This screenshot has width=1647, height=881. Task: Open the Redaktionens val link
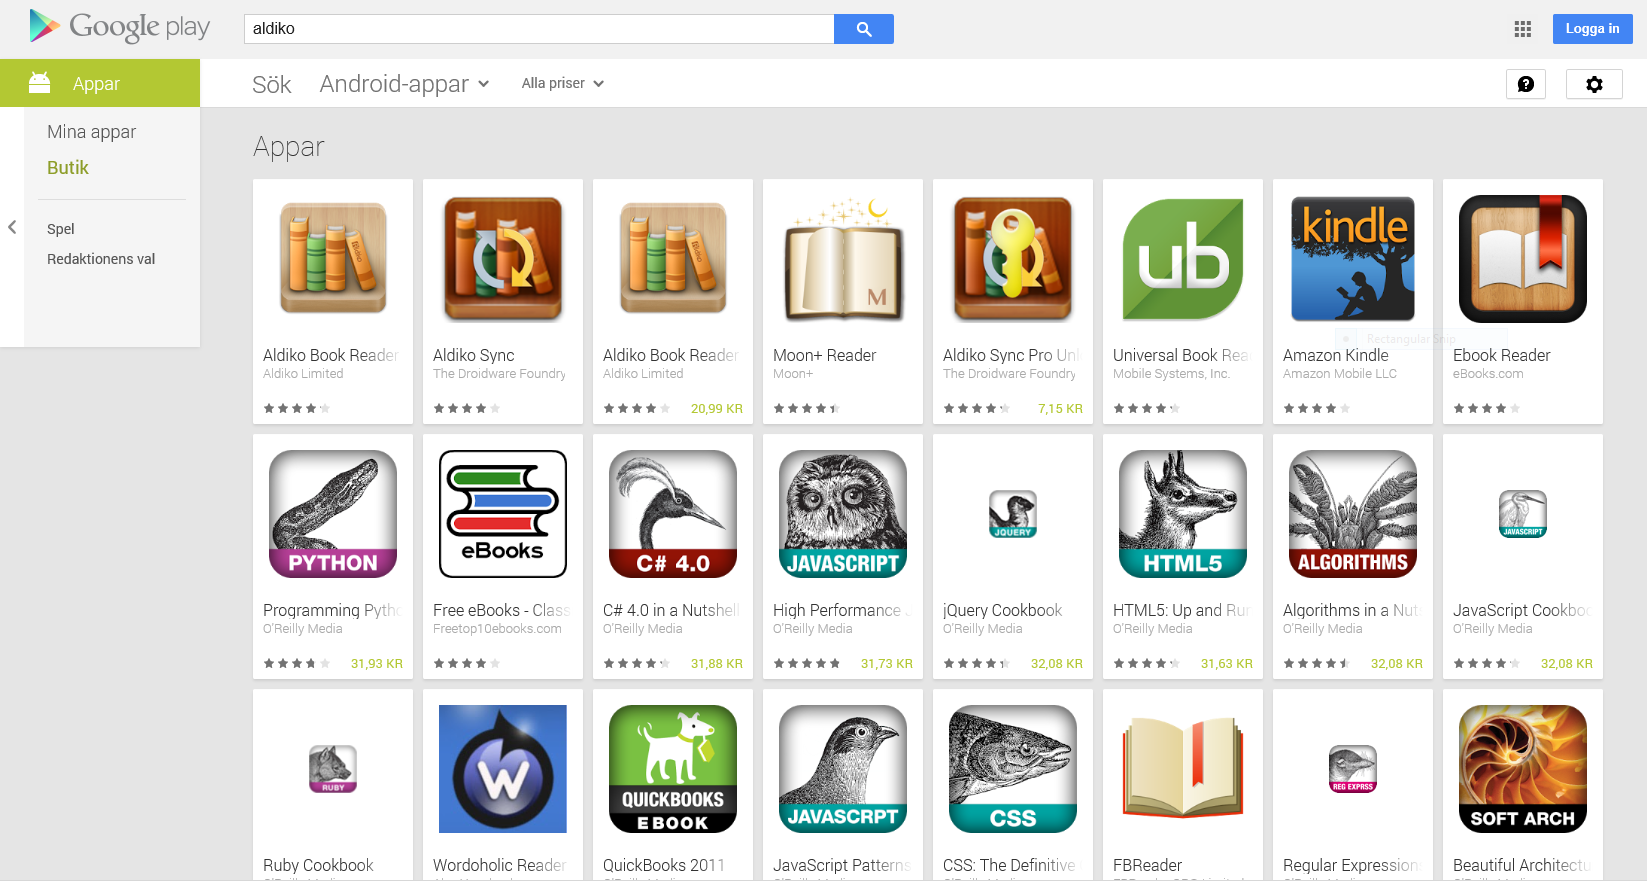101,259
